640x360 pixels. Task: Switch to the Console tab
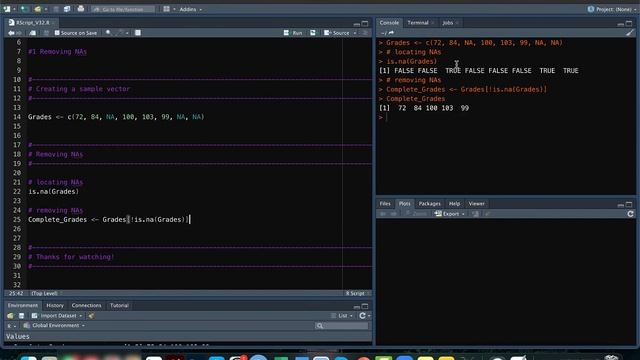tap(389, 23)
